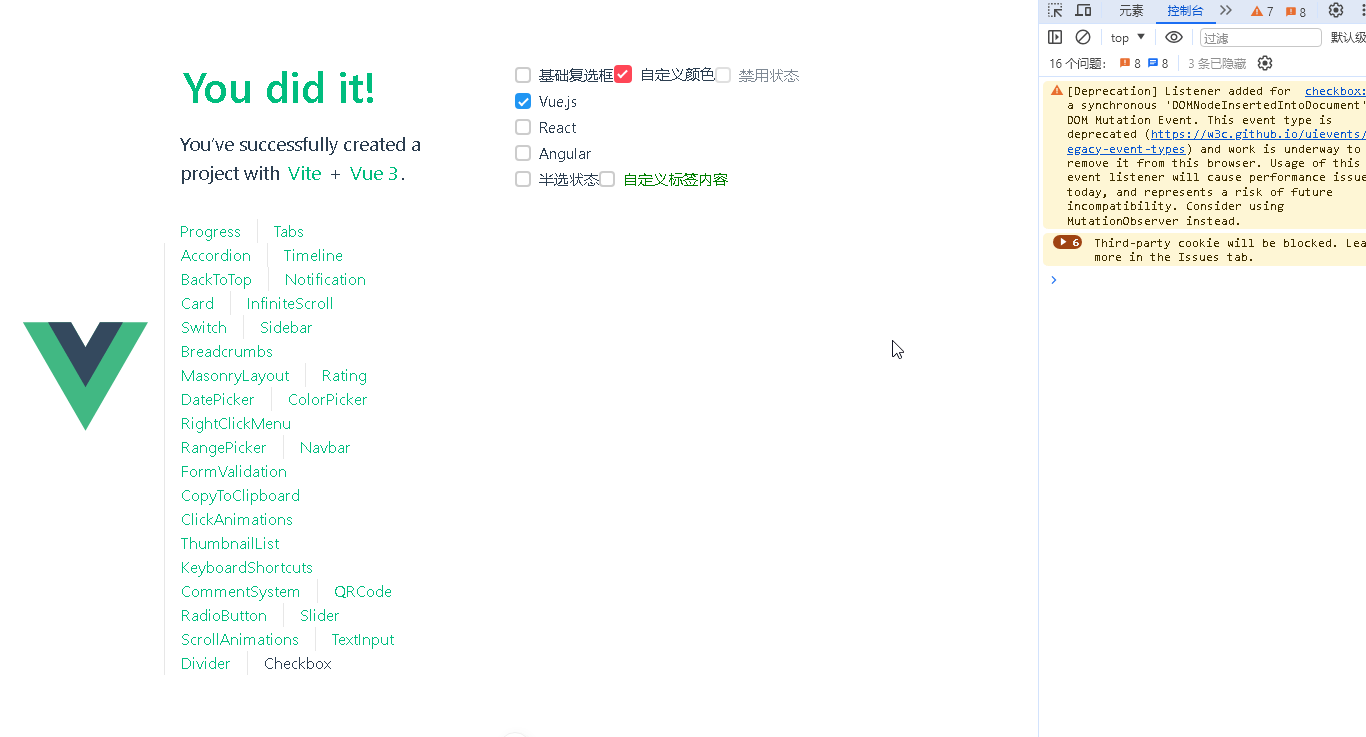1366x737 pixels.
Task: Toggle the 半选状态 checkbox
Action: [523, 179]
